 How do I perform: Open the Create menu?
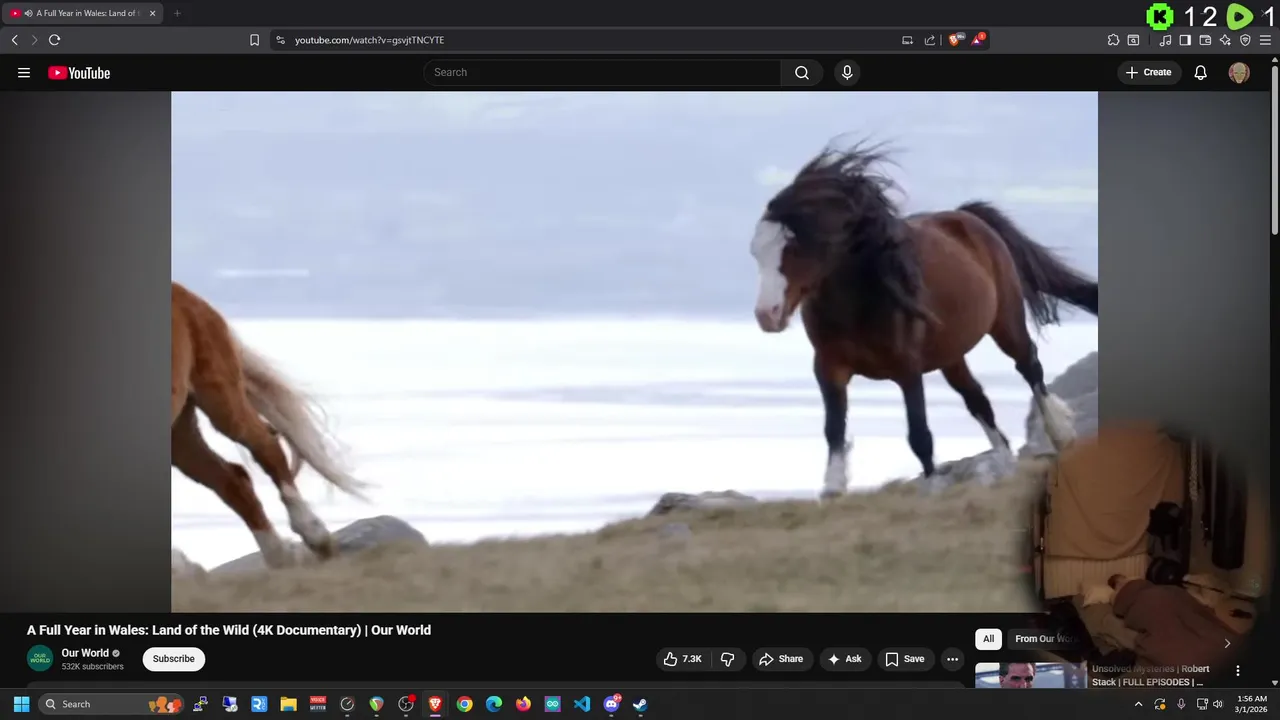point(1149,72)
